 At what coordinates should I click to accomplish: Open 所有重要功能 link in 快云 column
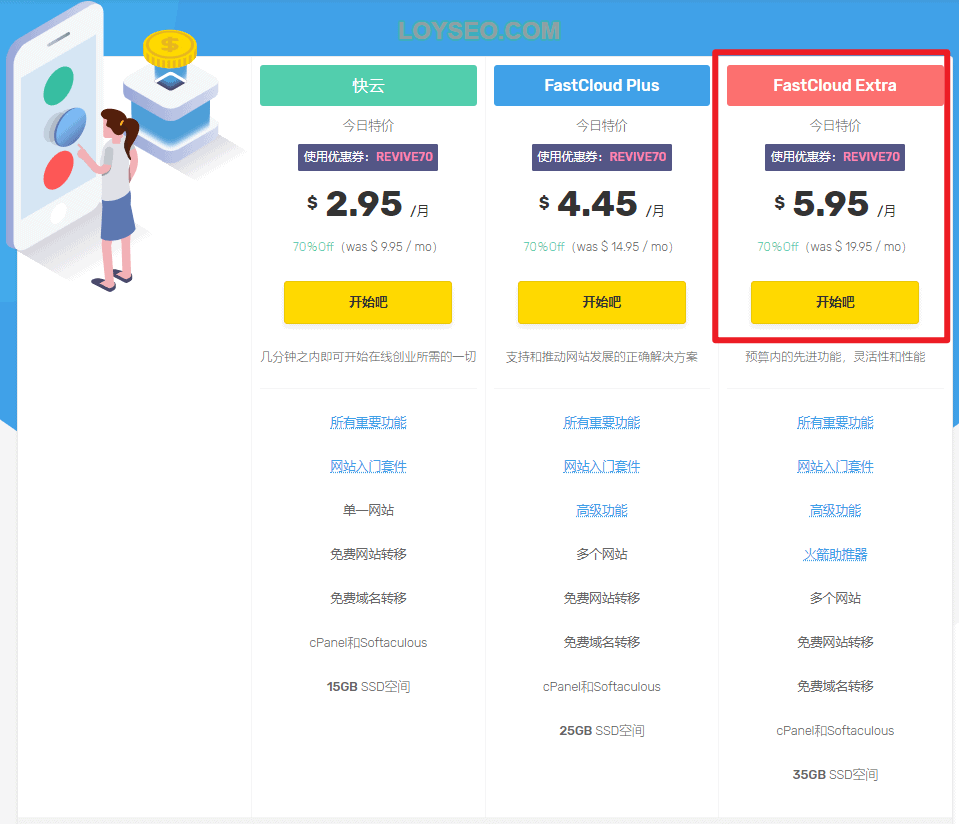click(368, 423)
